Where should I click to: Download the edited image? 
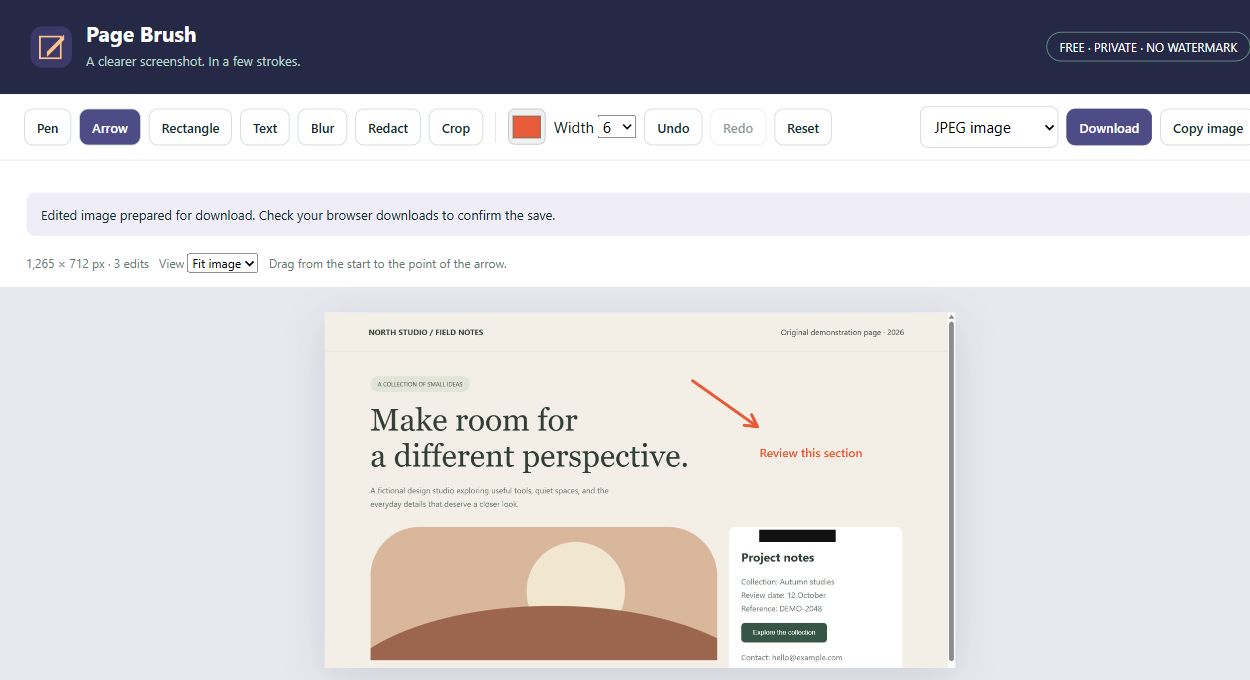[1109, 128]
